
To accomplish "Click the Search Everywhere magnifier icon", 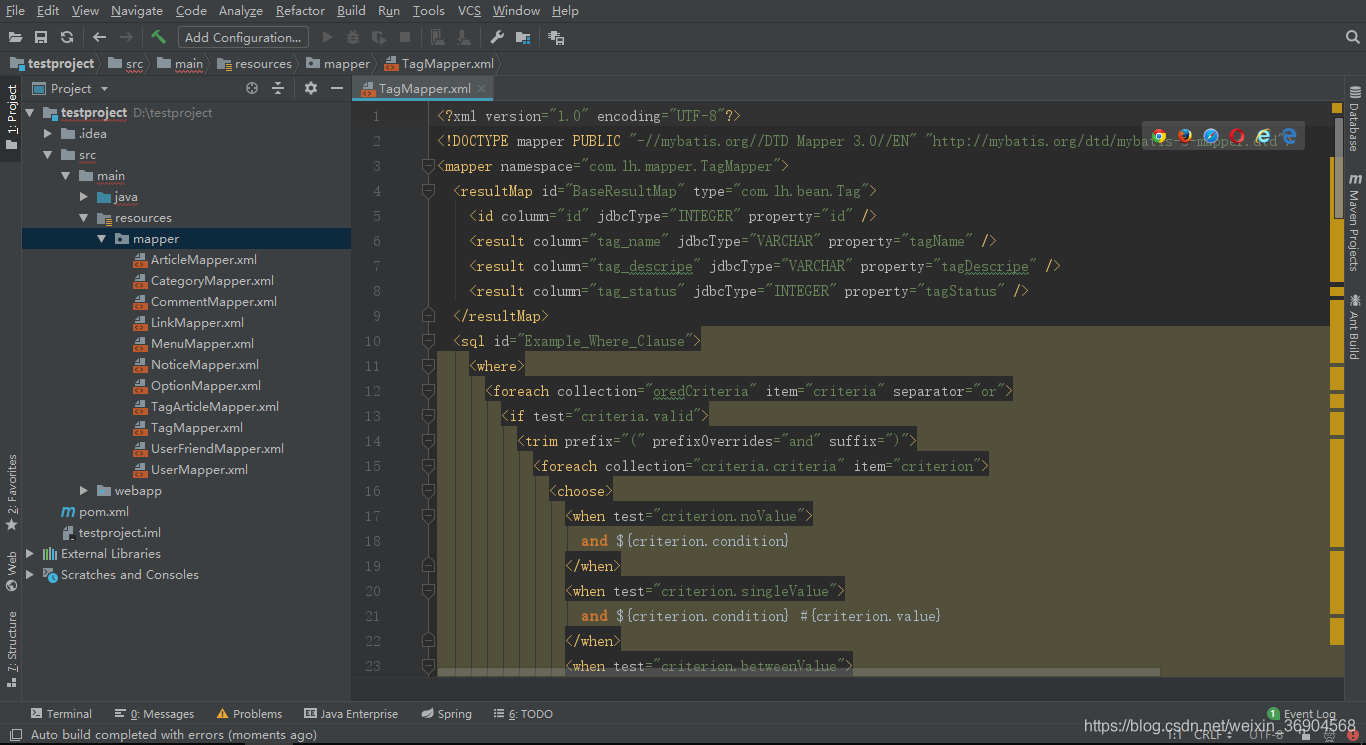I will click(1352, 37).
